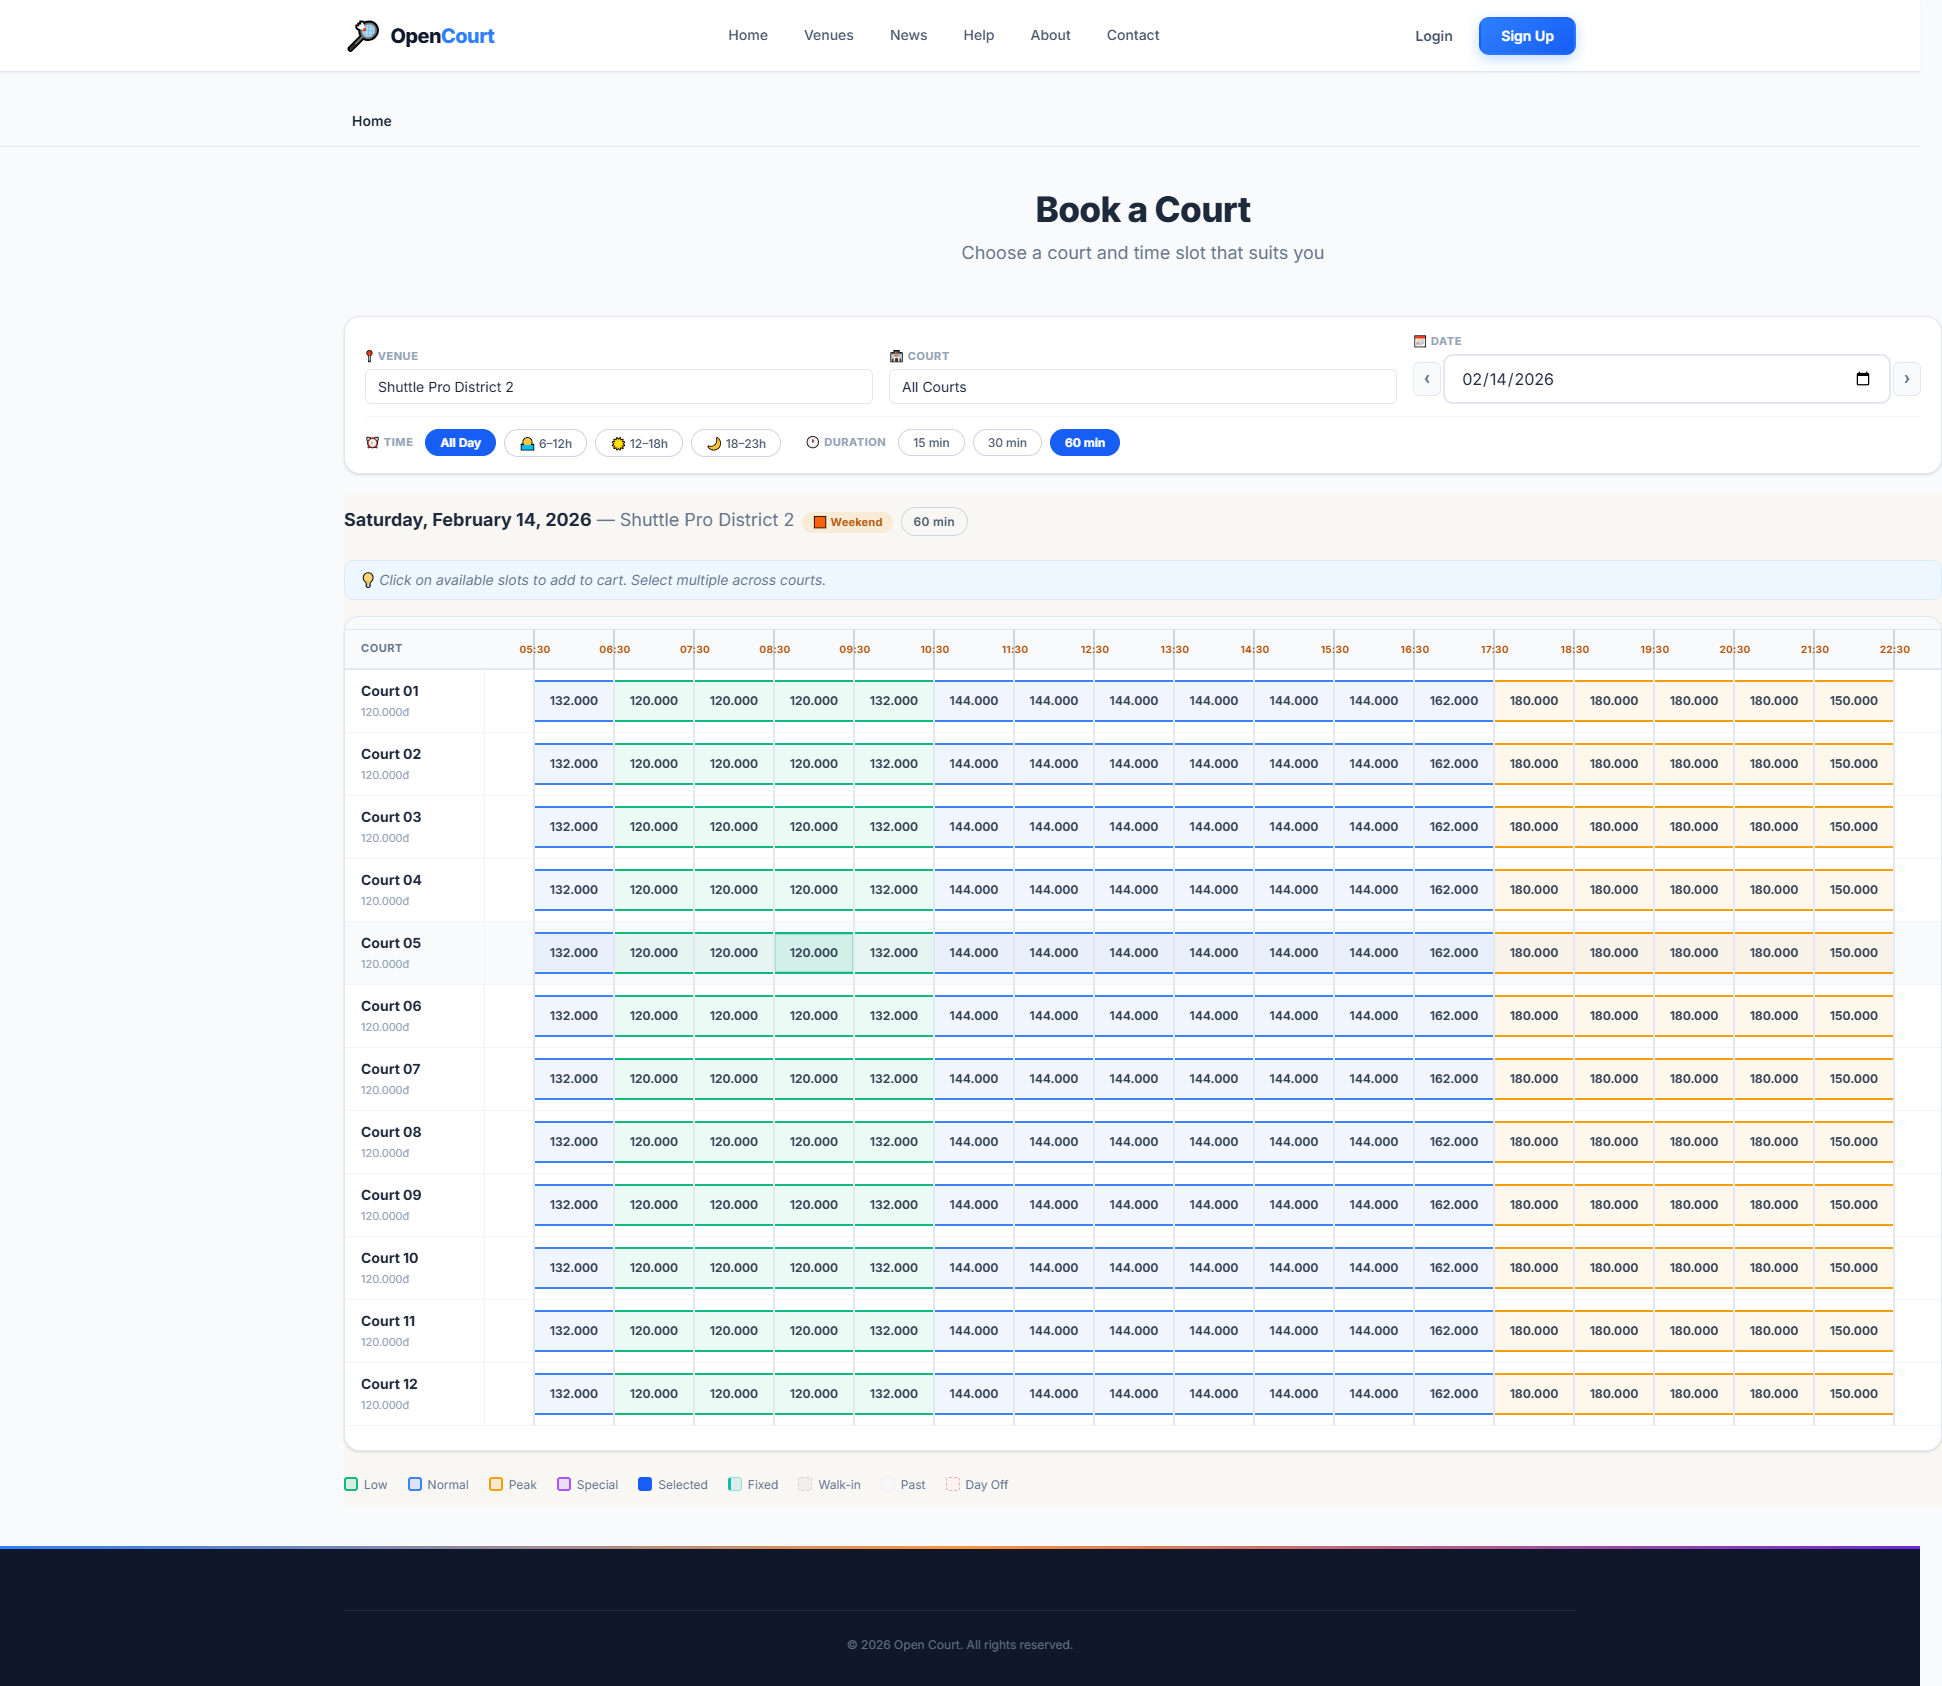The image size is (1942, 1686).
Task: Click the Weekend badge
Action: point(847,522)
